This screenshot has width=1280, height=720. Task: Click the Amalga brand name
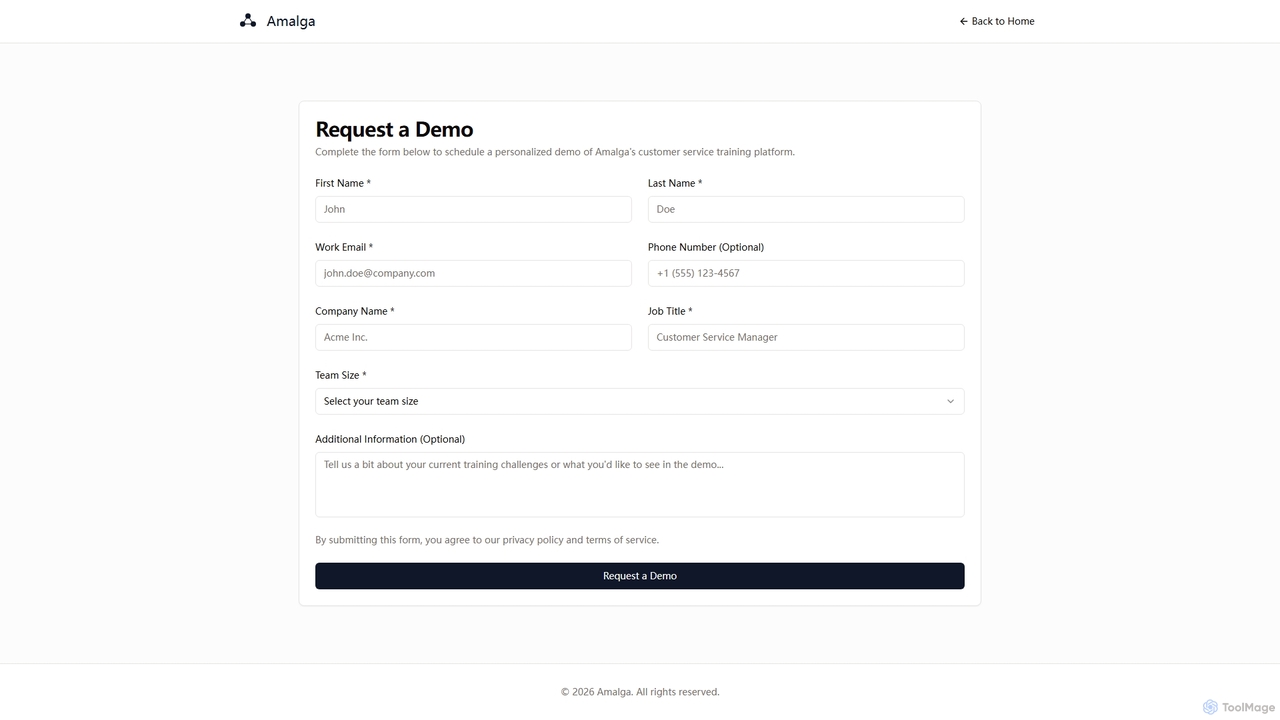point(291,21)
